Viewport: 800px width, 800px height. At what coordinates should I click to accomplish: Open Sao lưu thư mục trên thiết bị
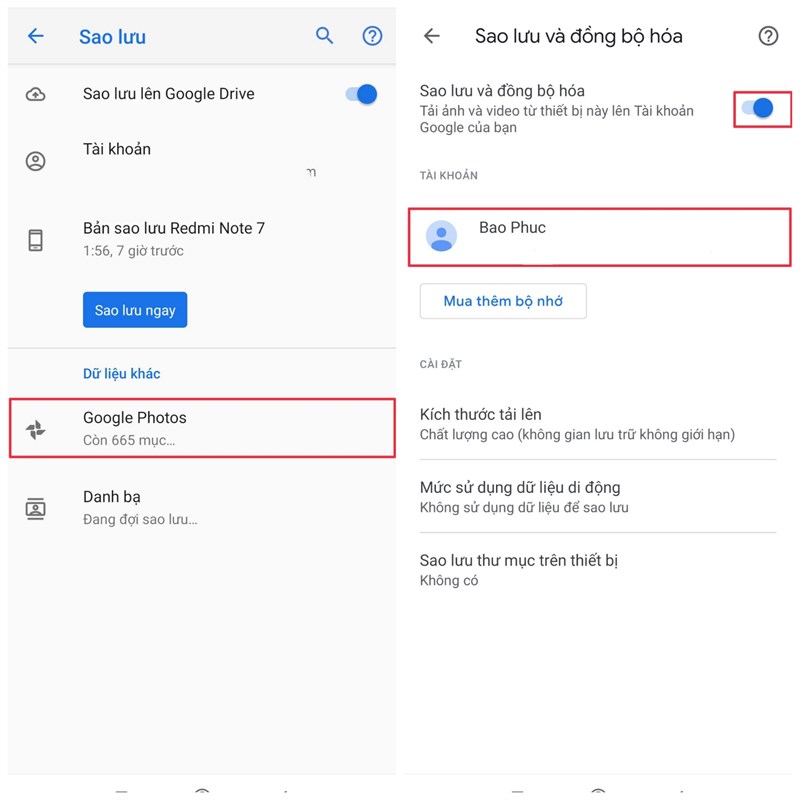pyautogui.click(x=598, y=570)
